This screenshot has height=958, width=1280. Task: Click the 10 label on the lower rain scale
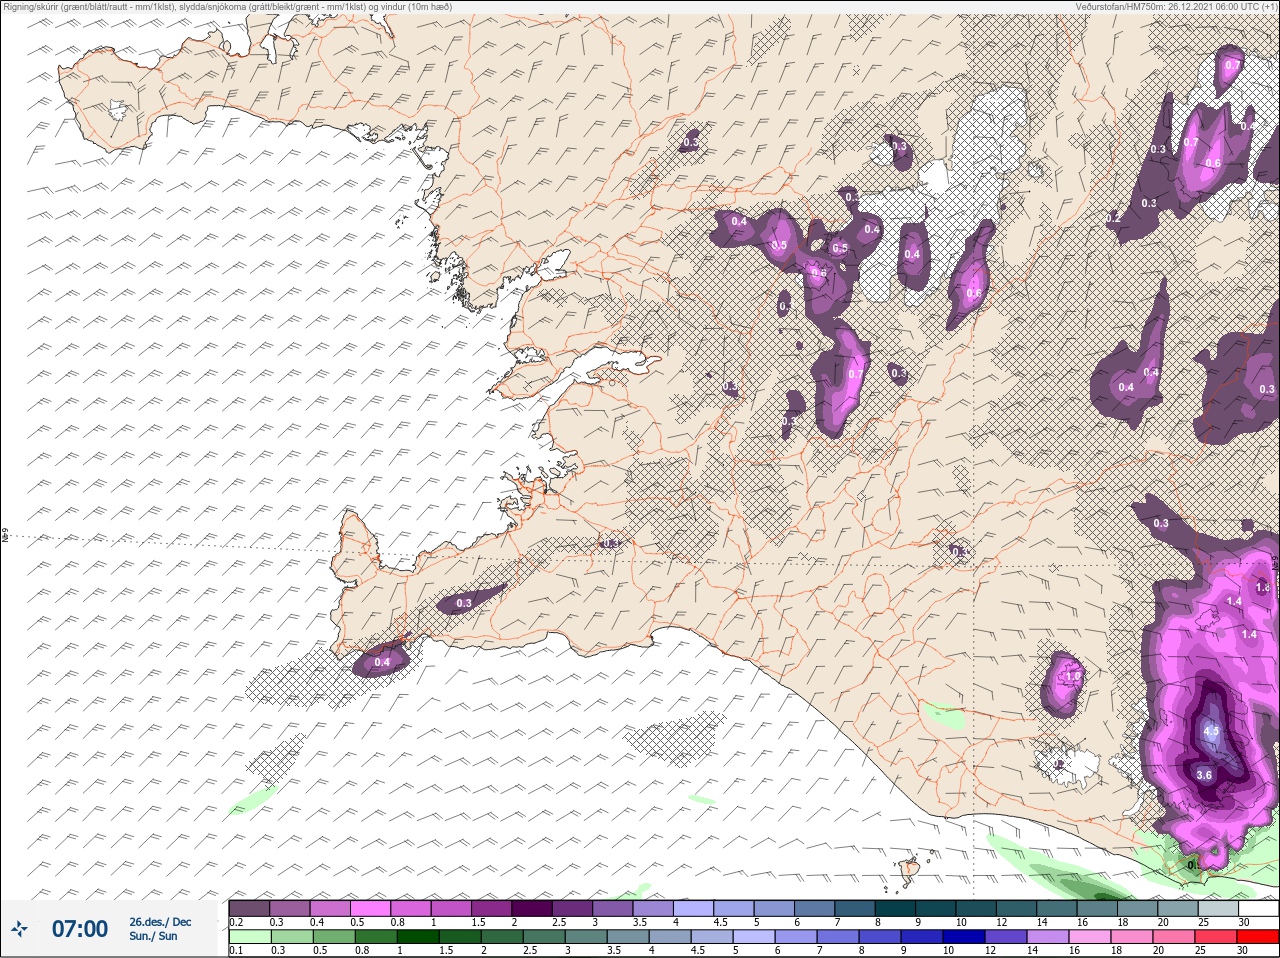(x=948, y=950)
